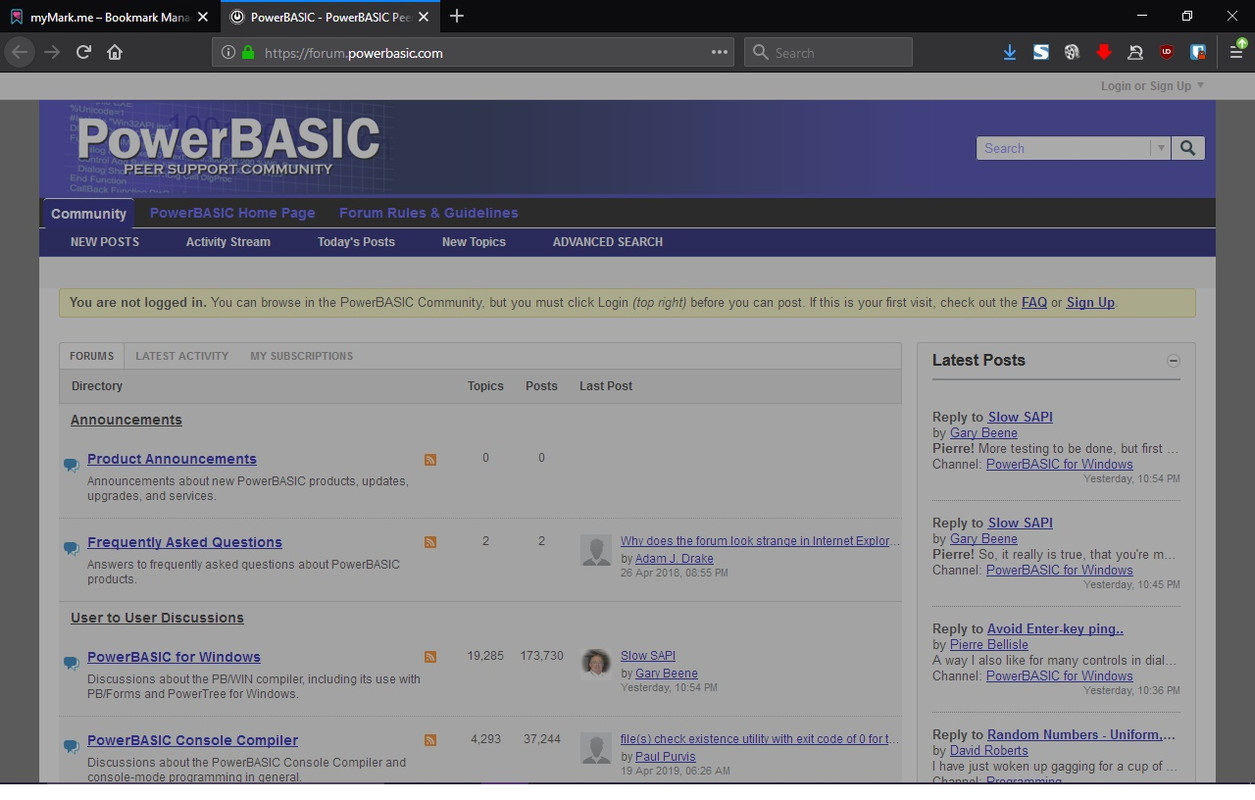Open the Frequently Asked Questions forum

pyautogui.click(x=185, y=542)
